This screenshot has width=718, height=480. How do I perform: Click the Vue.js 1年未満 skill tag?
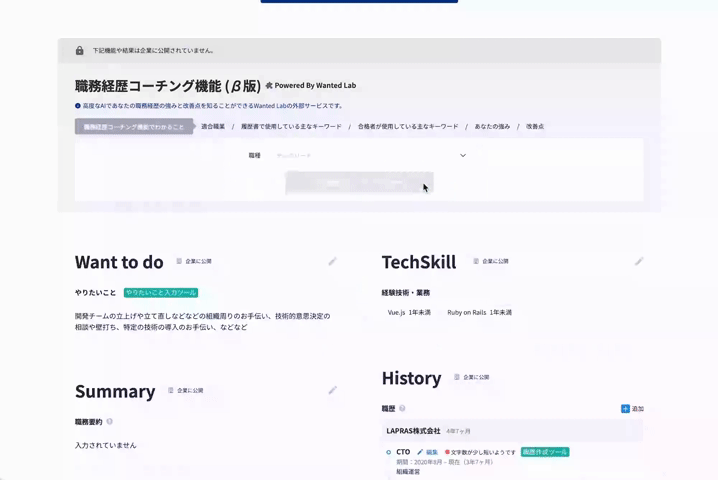[x=409, y=313]
